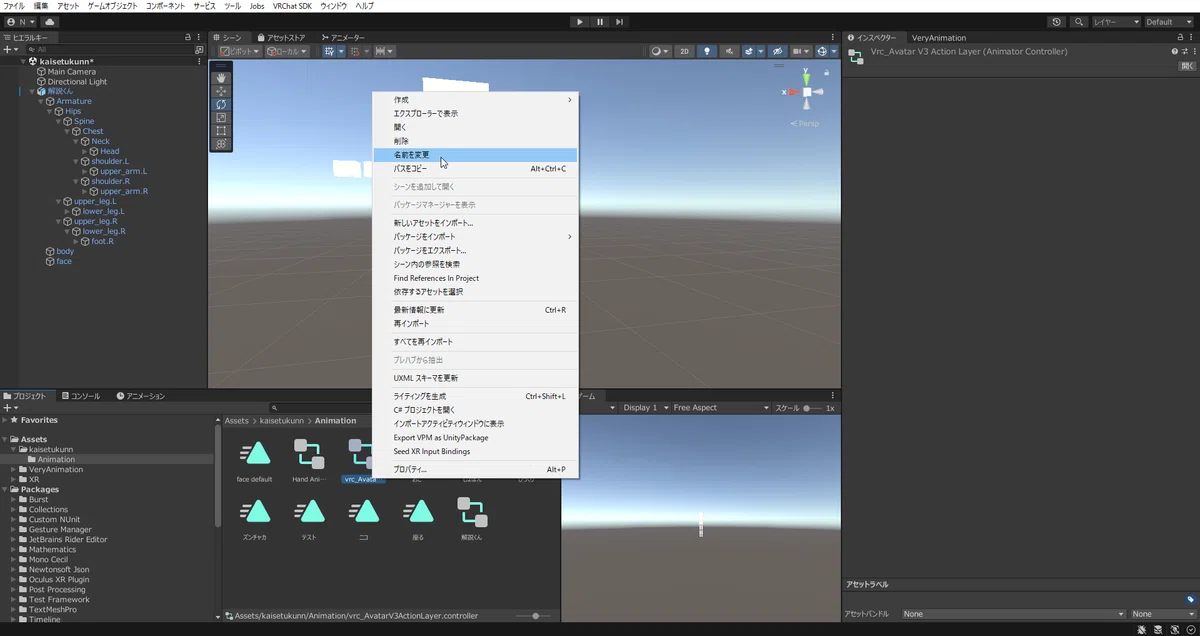Select the Move tool in scene overlay
The width and height of the screenshot is (1200, 636).
[x=221, y=91]
